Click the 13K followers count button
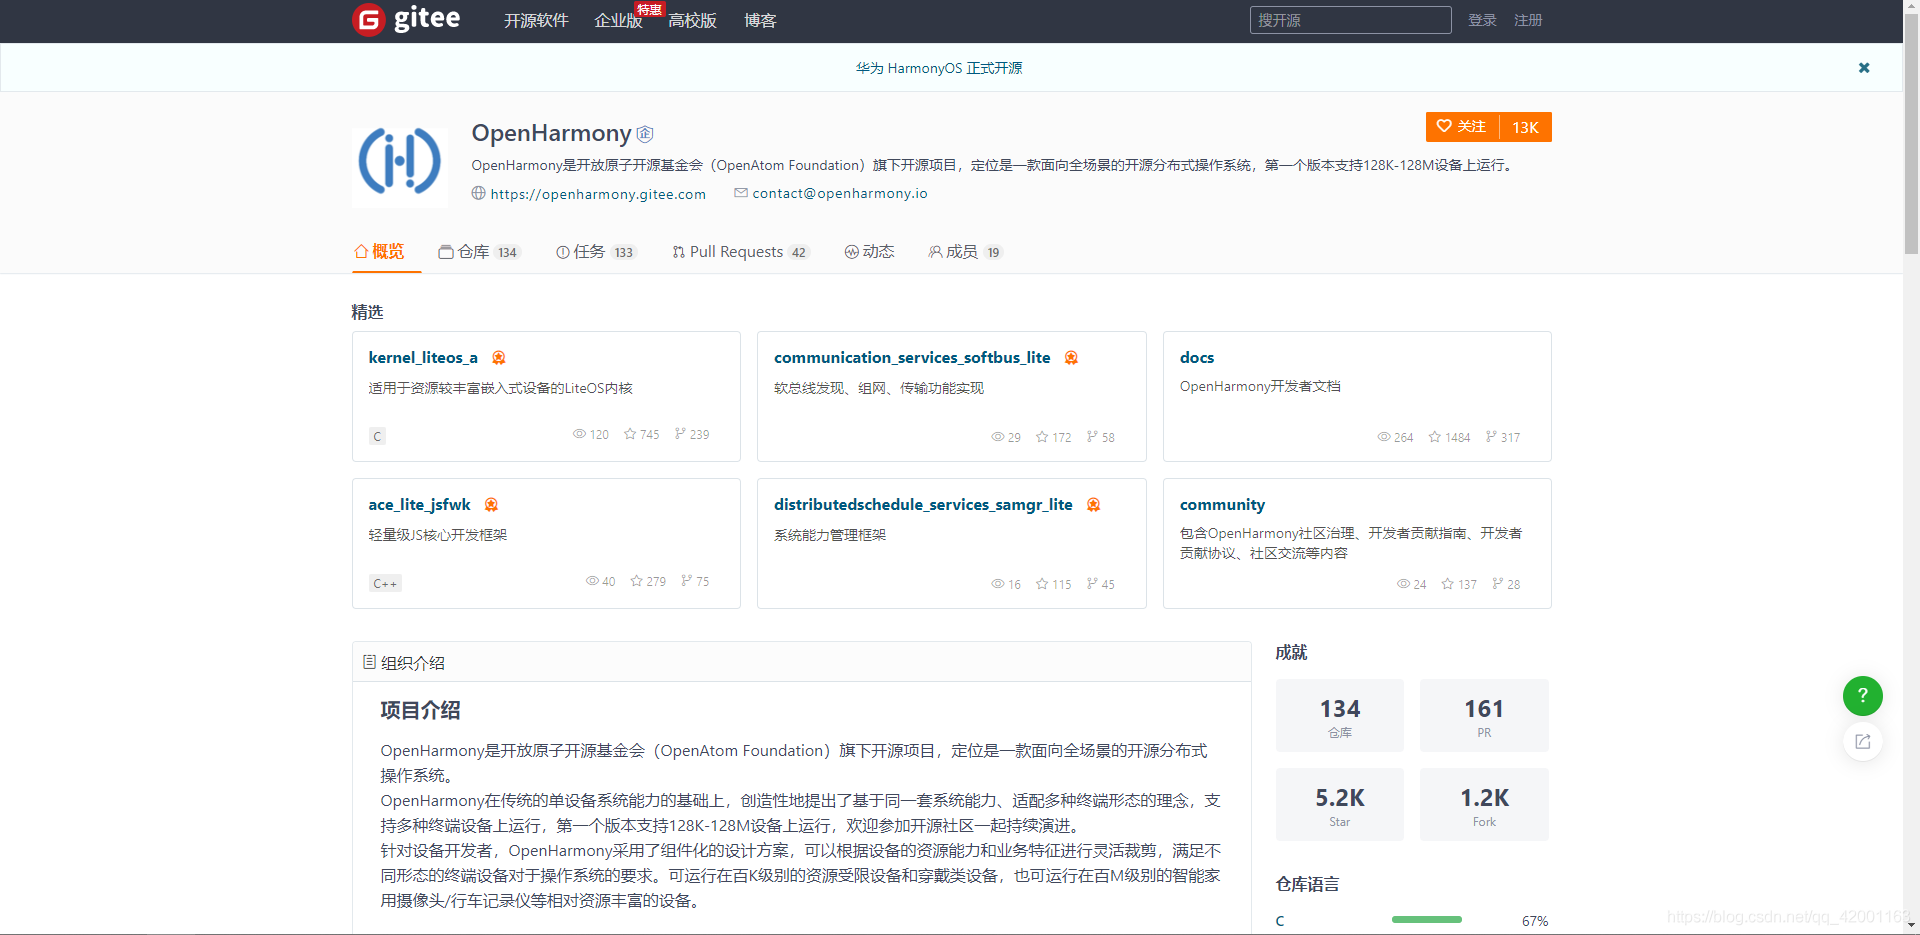Viewport: 1920px width, 935px height. pyautogui.click(x=1525, y=127)
